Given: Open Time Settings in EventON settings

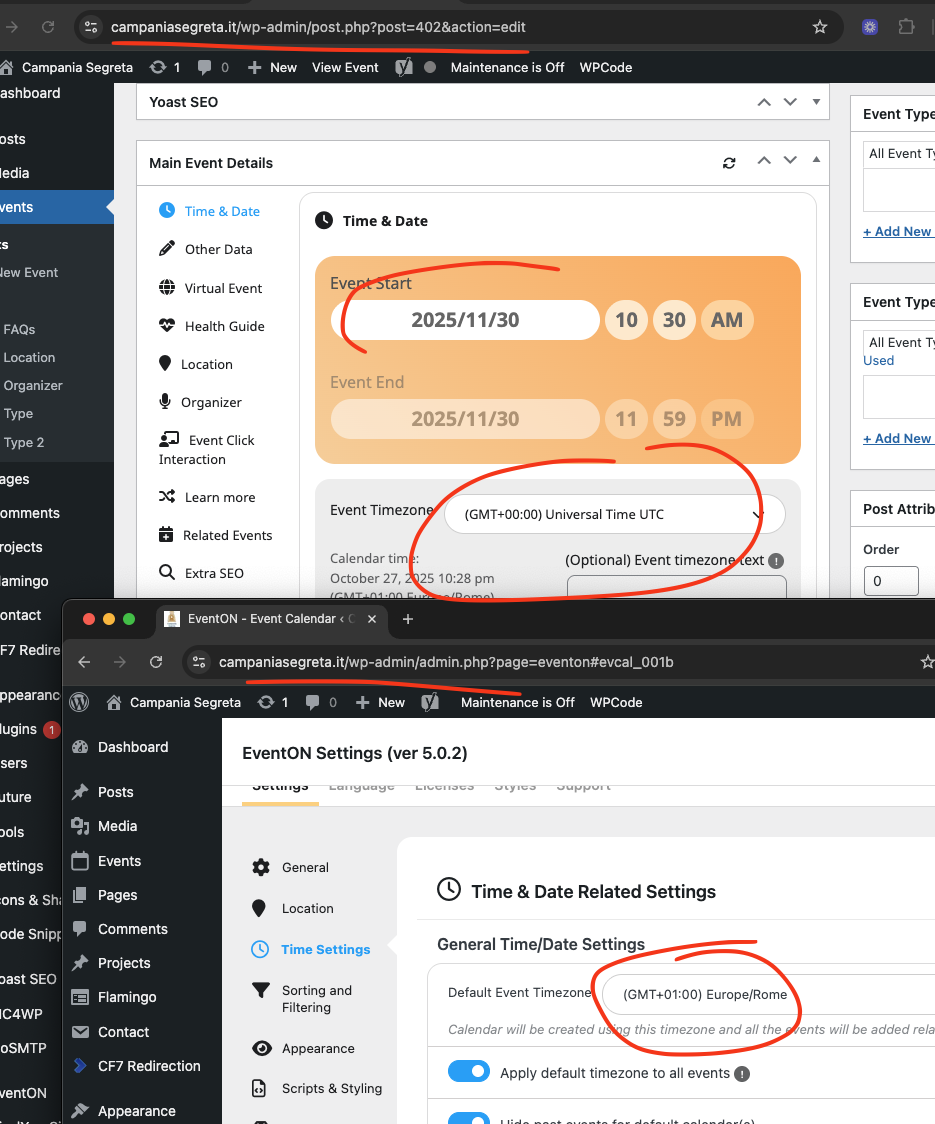Looking at the screenshot, I should point(325,949).
